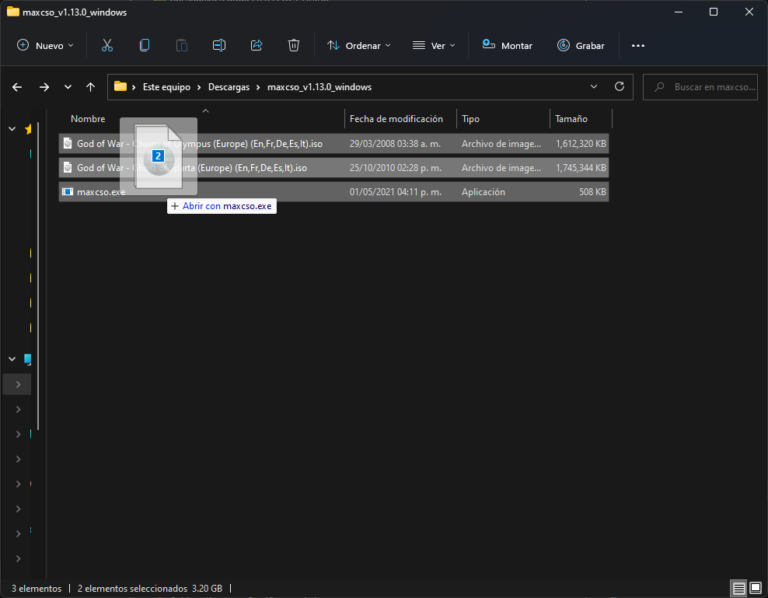
Task: Sort files by Tamaño column header
Action: 571,119
